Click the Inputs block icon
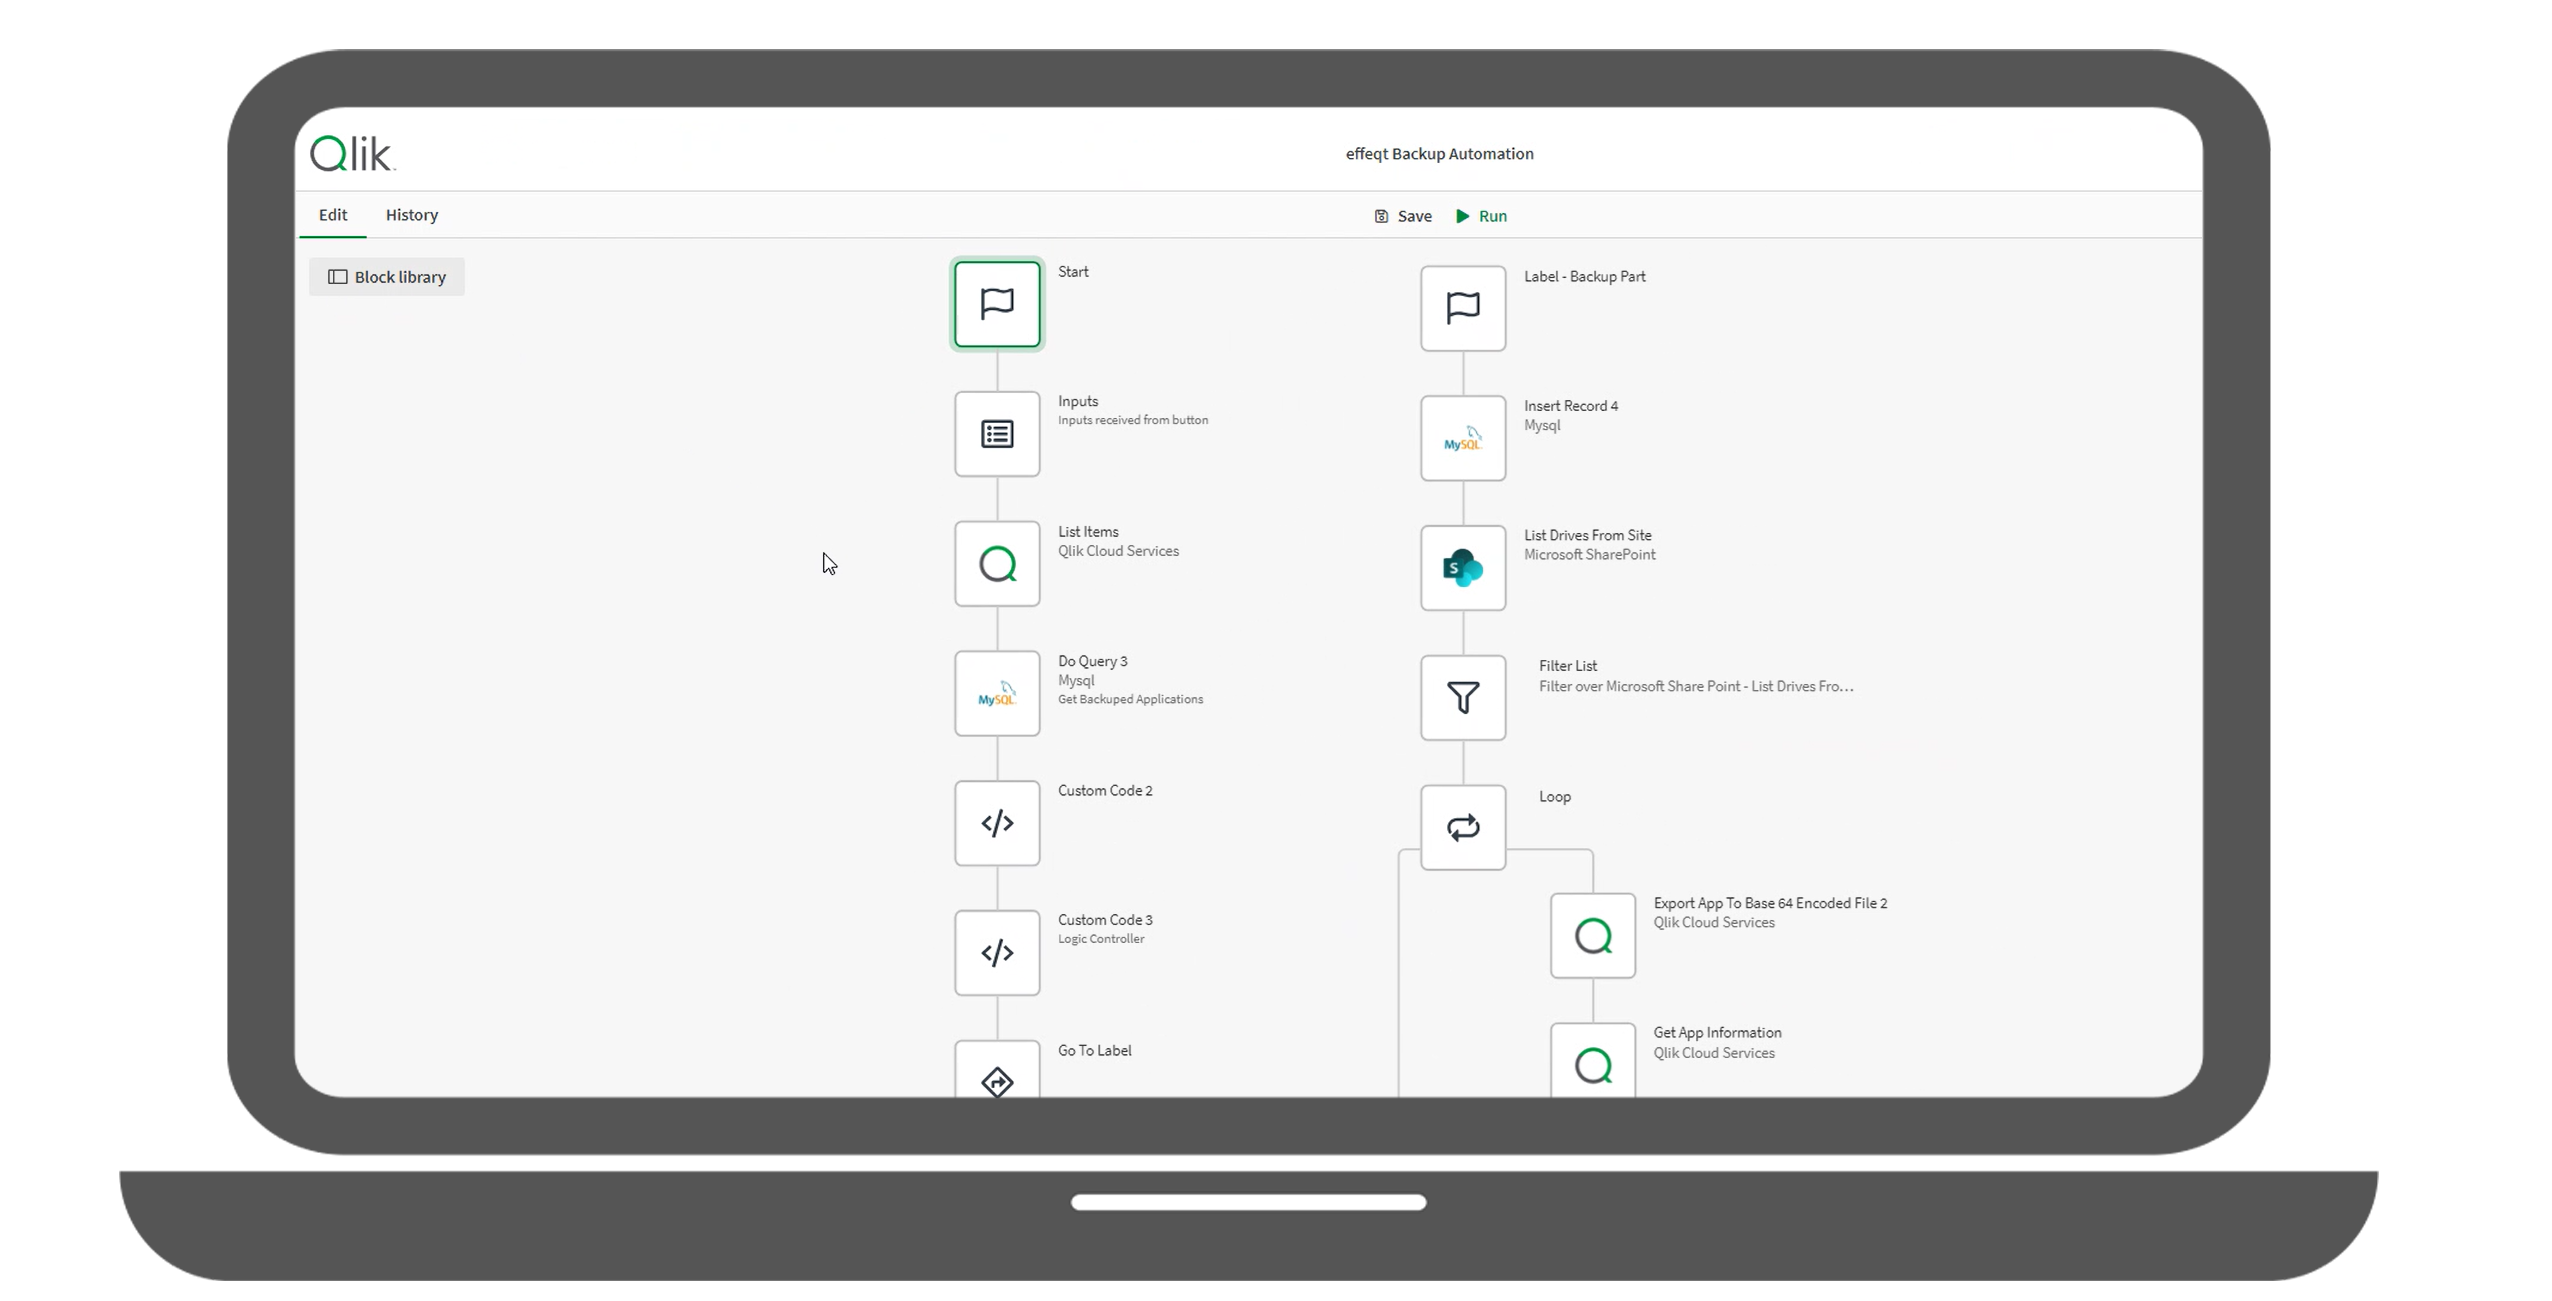This screenshot has width=2552, height=1301. click(997, 433)
